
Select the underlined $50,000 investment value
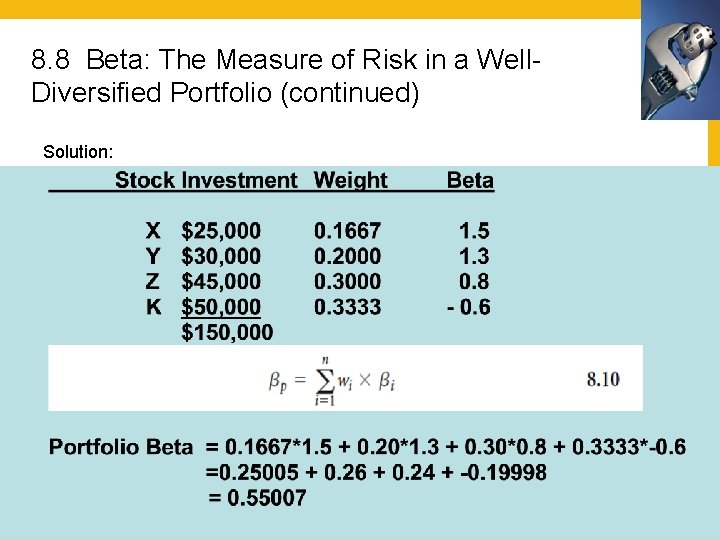(x=221, y=307)
